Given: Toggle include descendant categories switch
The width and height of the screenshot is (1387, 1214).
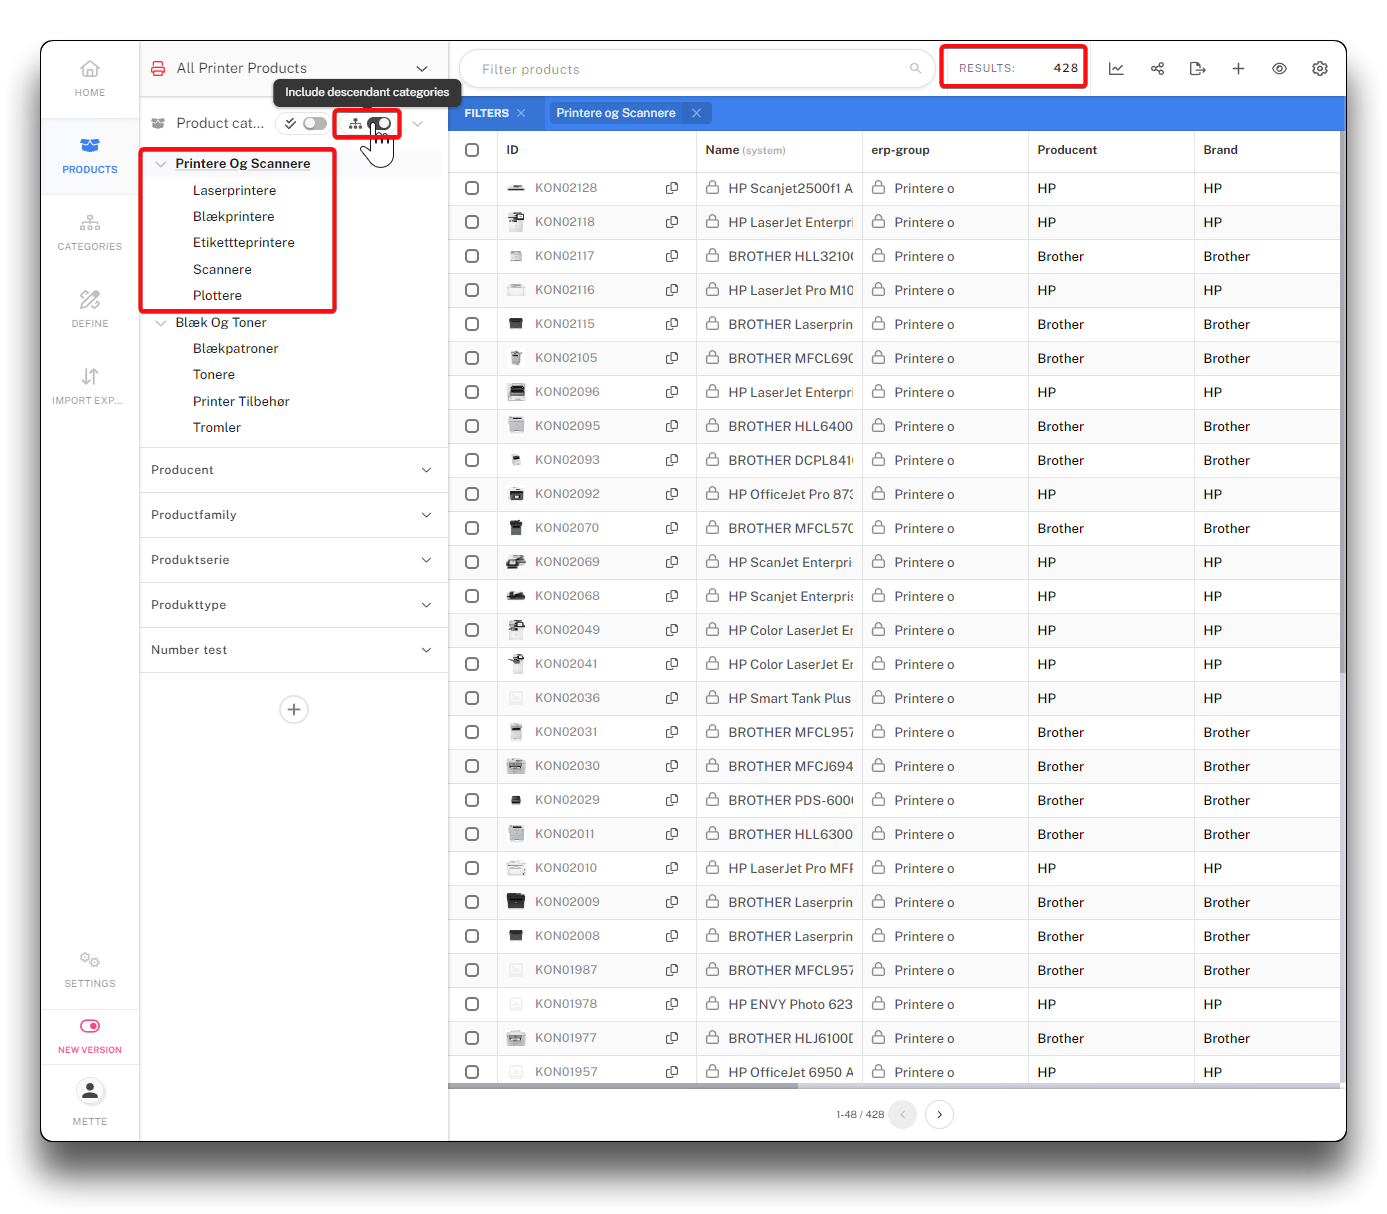Looking at the screenshot, I should pos(380,124).
